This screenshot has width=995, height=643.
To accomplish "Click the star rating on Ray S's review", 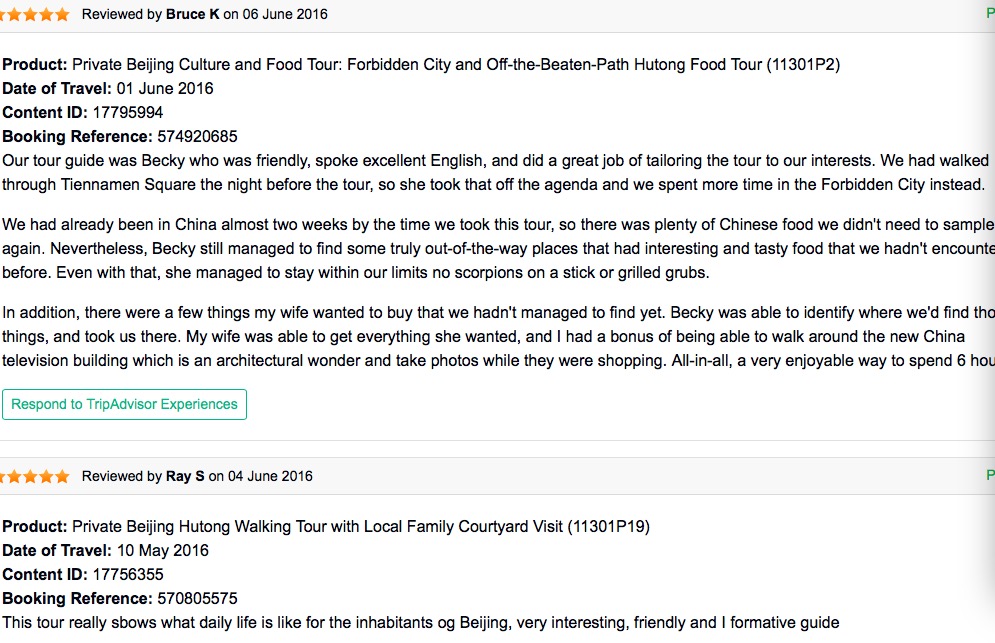I will coord(36,477).
